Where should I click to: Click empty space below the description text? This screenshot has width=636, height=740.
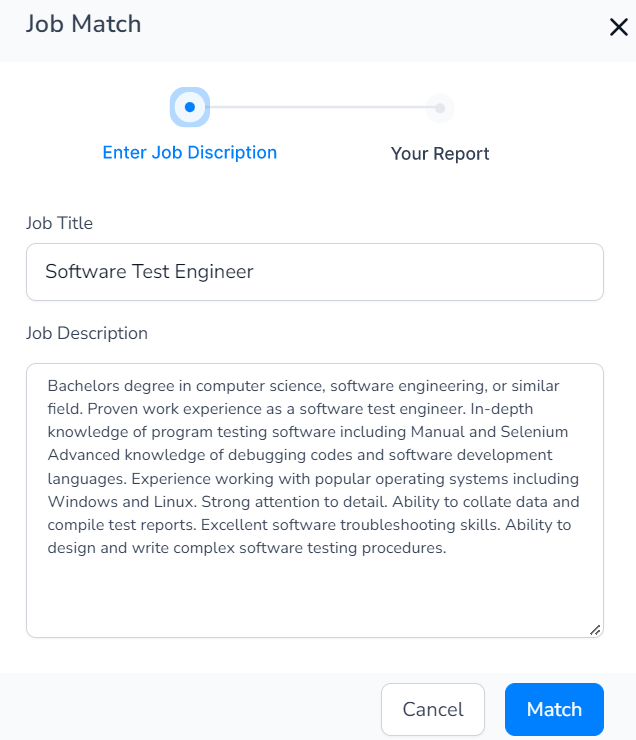click(x=315, y=597)
